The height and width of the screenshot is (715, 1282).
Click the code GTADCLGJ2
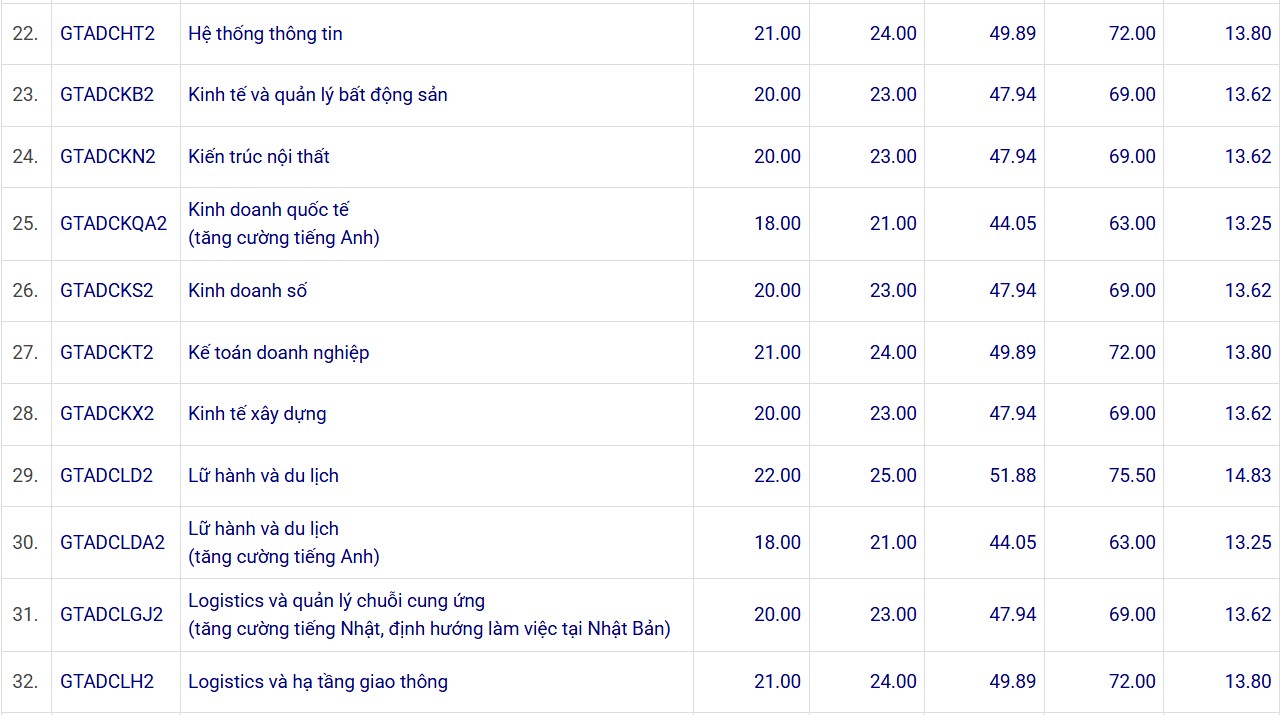pyautogui.click(x=111, y=615)
